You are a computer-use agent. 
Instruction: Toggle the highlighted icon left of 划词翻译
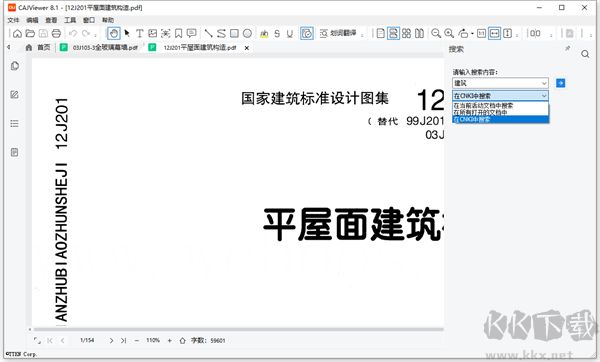coord(307,34)
